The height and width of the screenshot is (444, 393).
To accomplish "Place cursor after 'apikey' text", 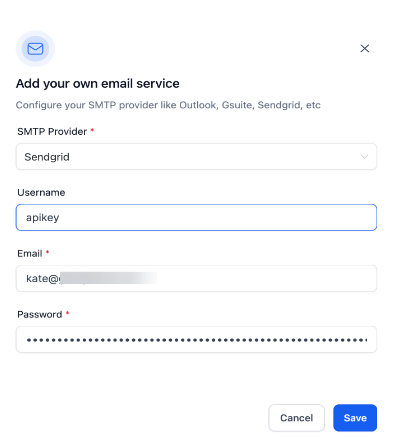I will pyautogui.click(x=60, y=217).
